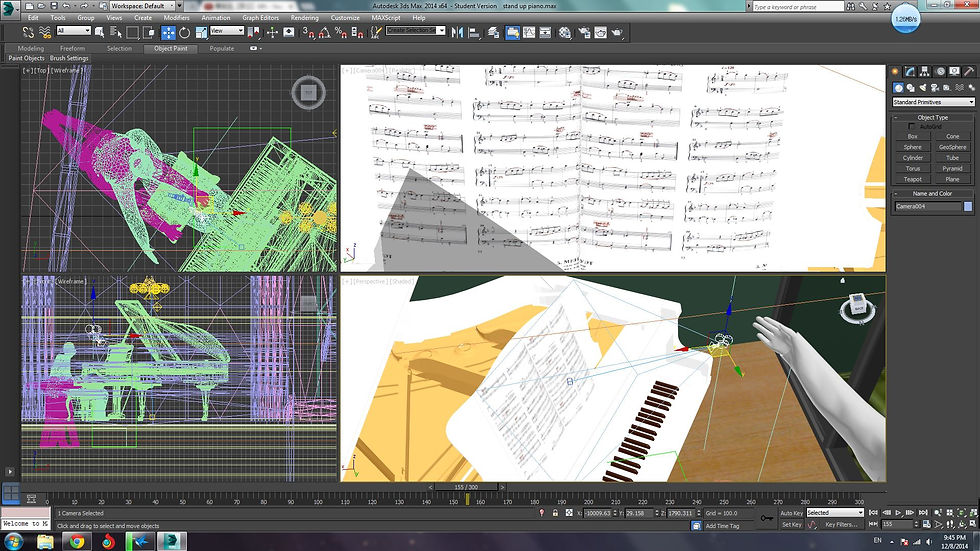Click the Play Animation button
The image size is (980, 551).
tap(899, 512)
